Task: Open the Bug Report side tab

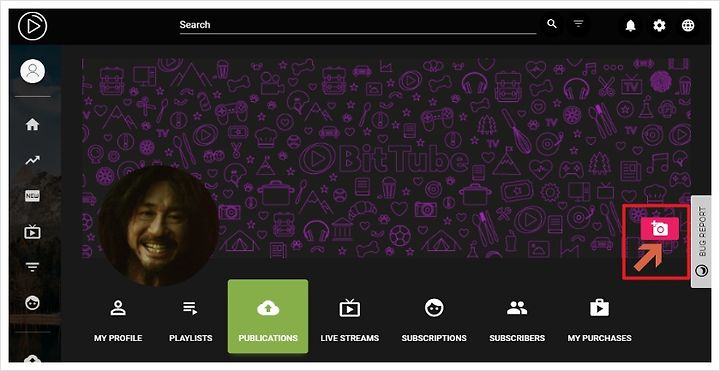Action: [701, 242]
